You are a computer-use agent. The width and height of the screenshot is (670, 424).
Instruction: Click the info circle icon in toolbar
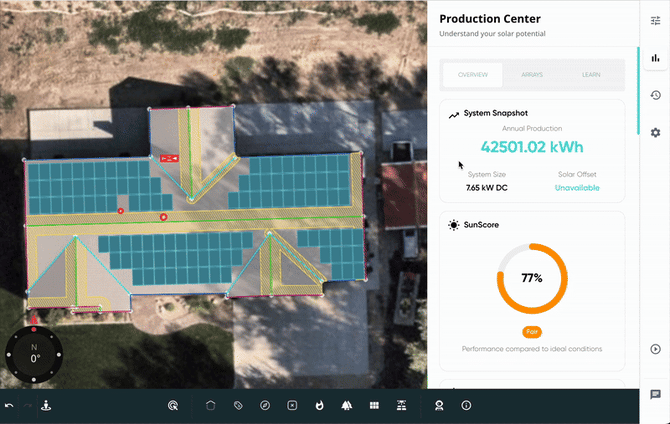pos(466,405)
